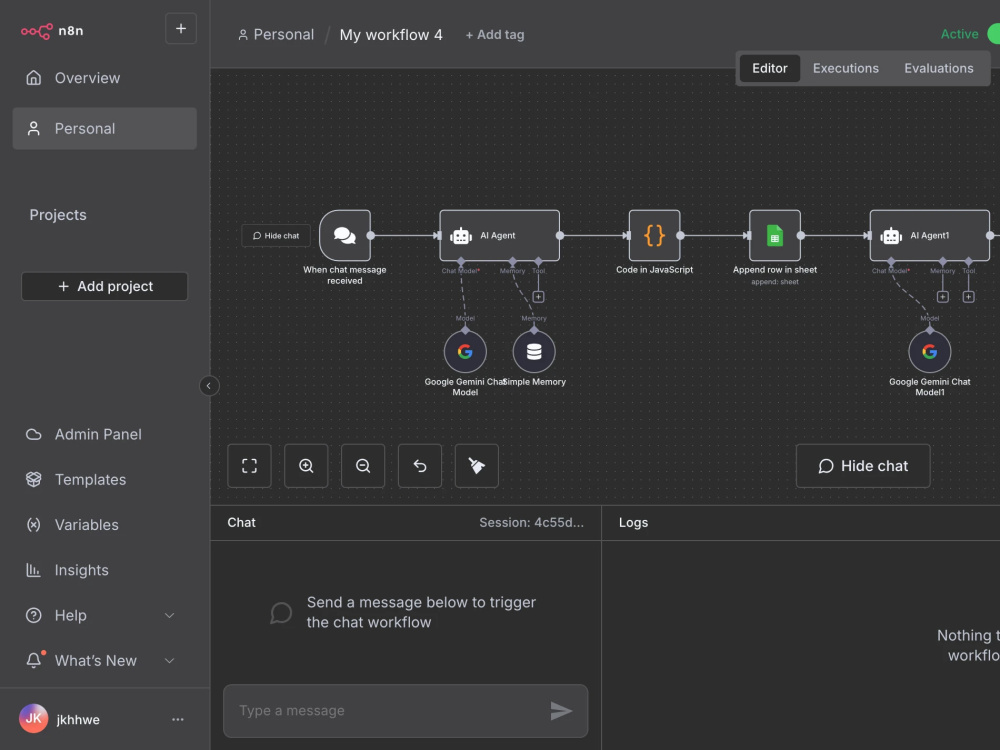Click the Overview home icon
The width and height of the screenshot is (1000, 750).
click(34, 78)
